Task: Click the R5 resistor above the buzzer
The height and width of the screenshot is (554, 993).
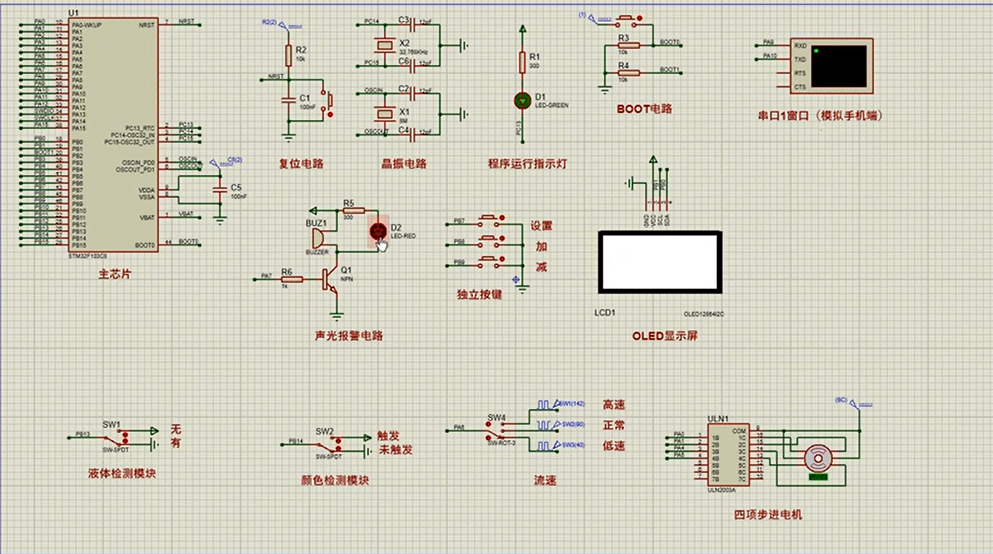Action: 353,211
